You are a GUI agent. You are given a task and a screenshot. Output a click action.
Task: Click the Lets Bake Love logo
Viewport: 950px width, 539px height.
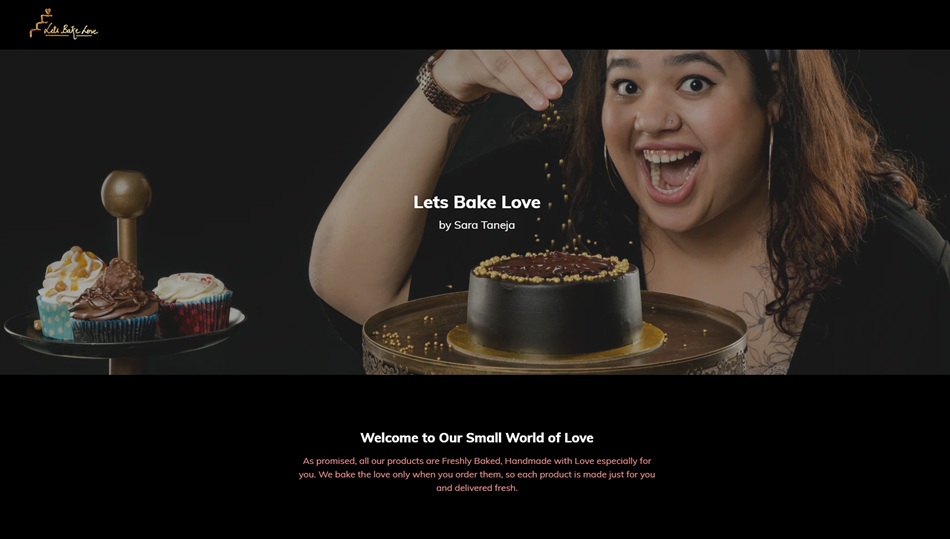click(64, 24)
